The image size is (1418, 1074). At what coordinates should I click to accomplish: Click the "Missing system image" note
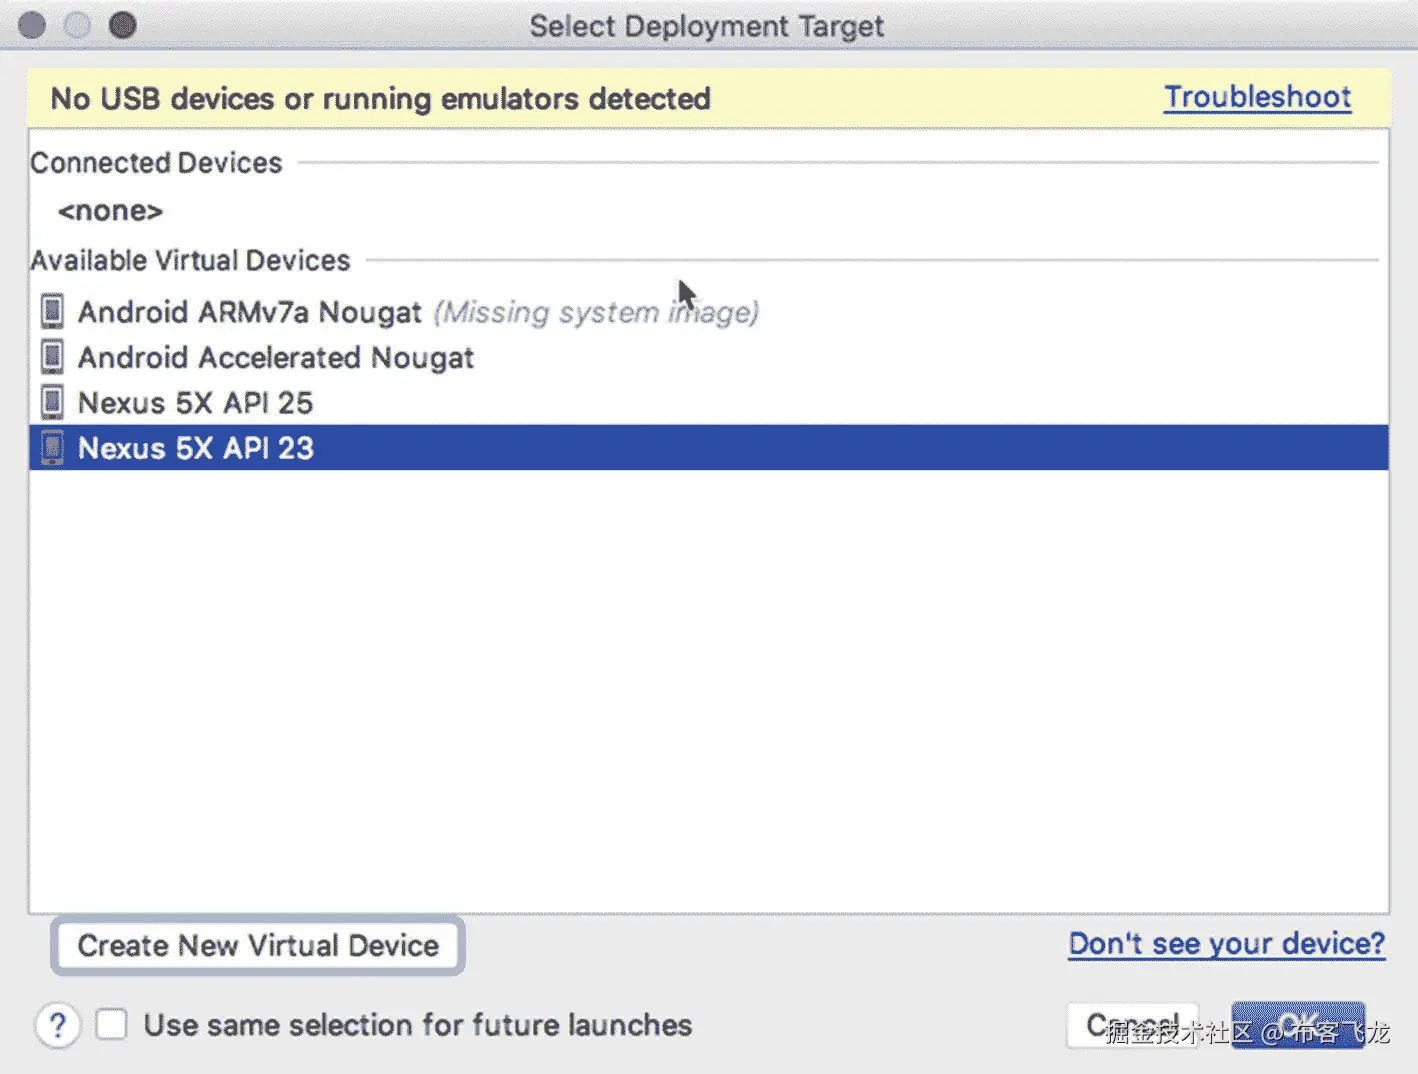596,312
